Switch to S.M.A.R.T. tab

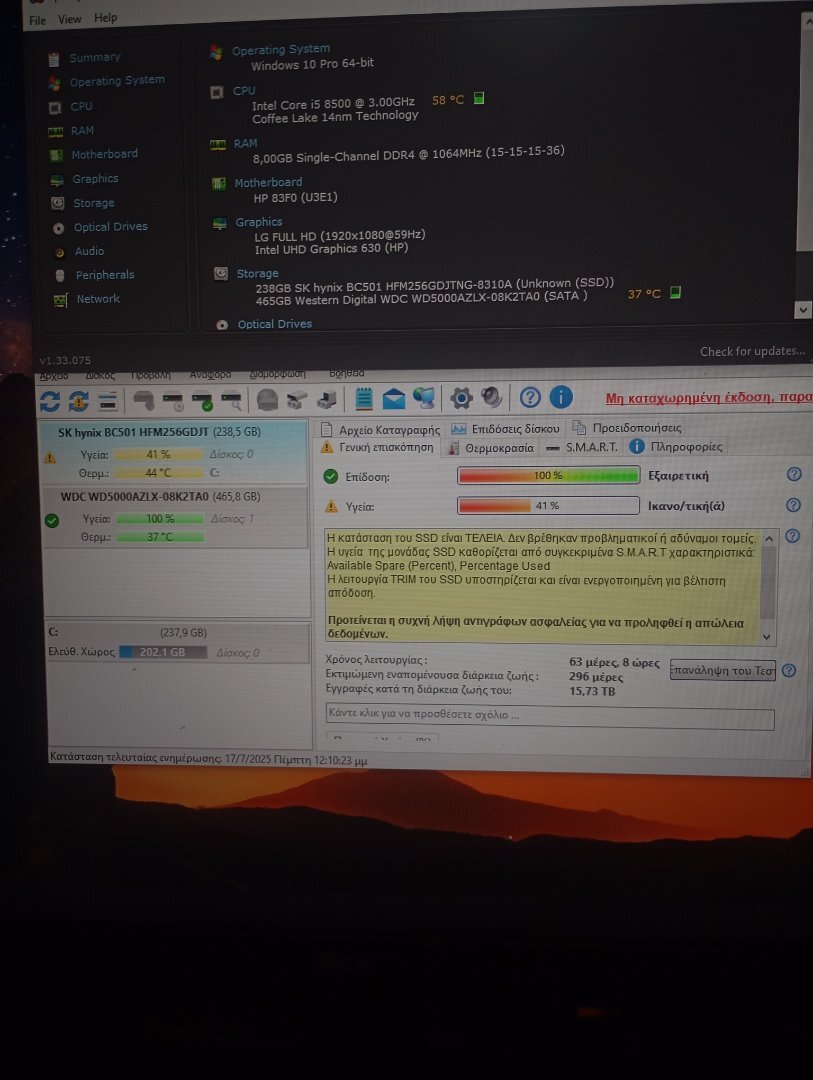pyautogui.click(x=582, y=447)
